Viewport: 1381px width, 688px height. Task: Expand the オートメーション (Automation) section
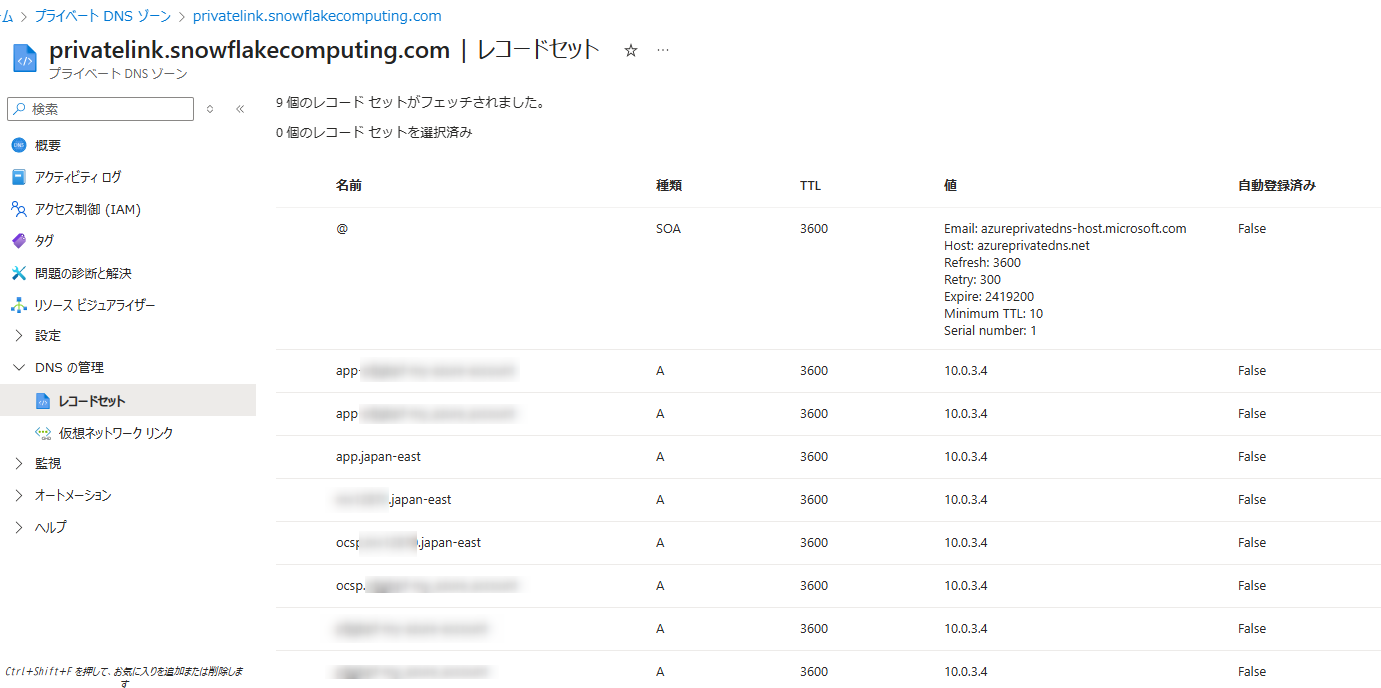pos(19,496)
